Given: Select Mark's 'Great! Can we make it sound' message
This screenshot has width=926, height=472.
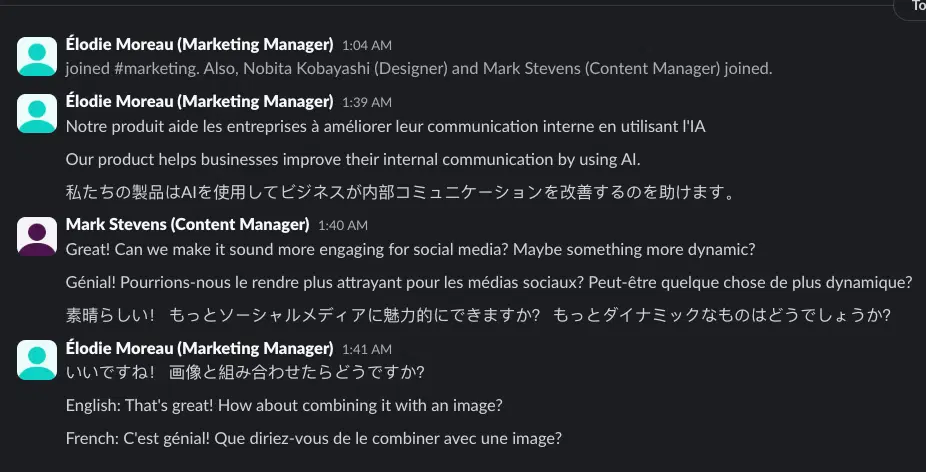Looking at the screenshot, I should [410, 249].
